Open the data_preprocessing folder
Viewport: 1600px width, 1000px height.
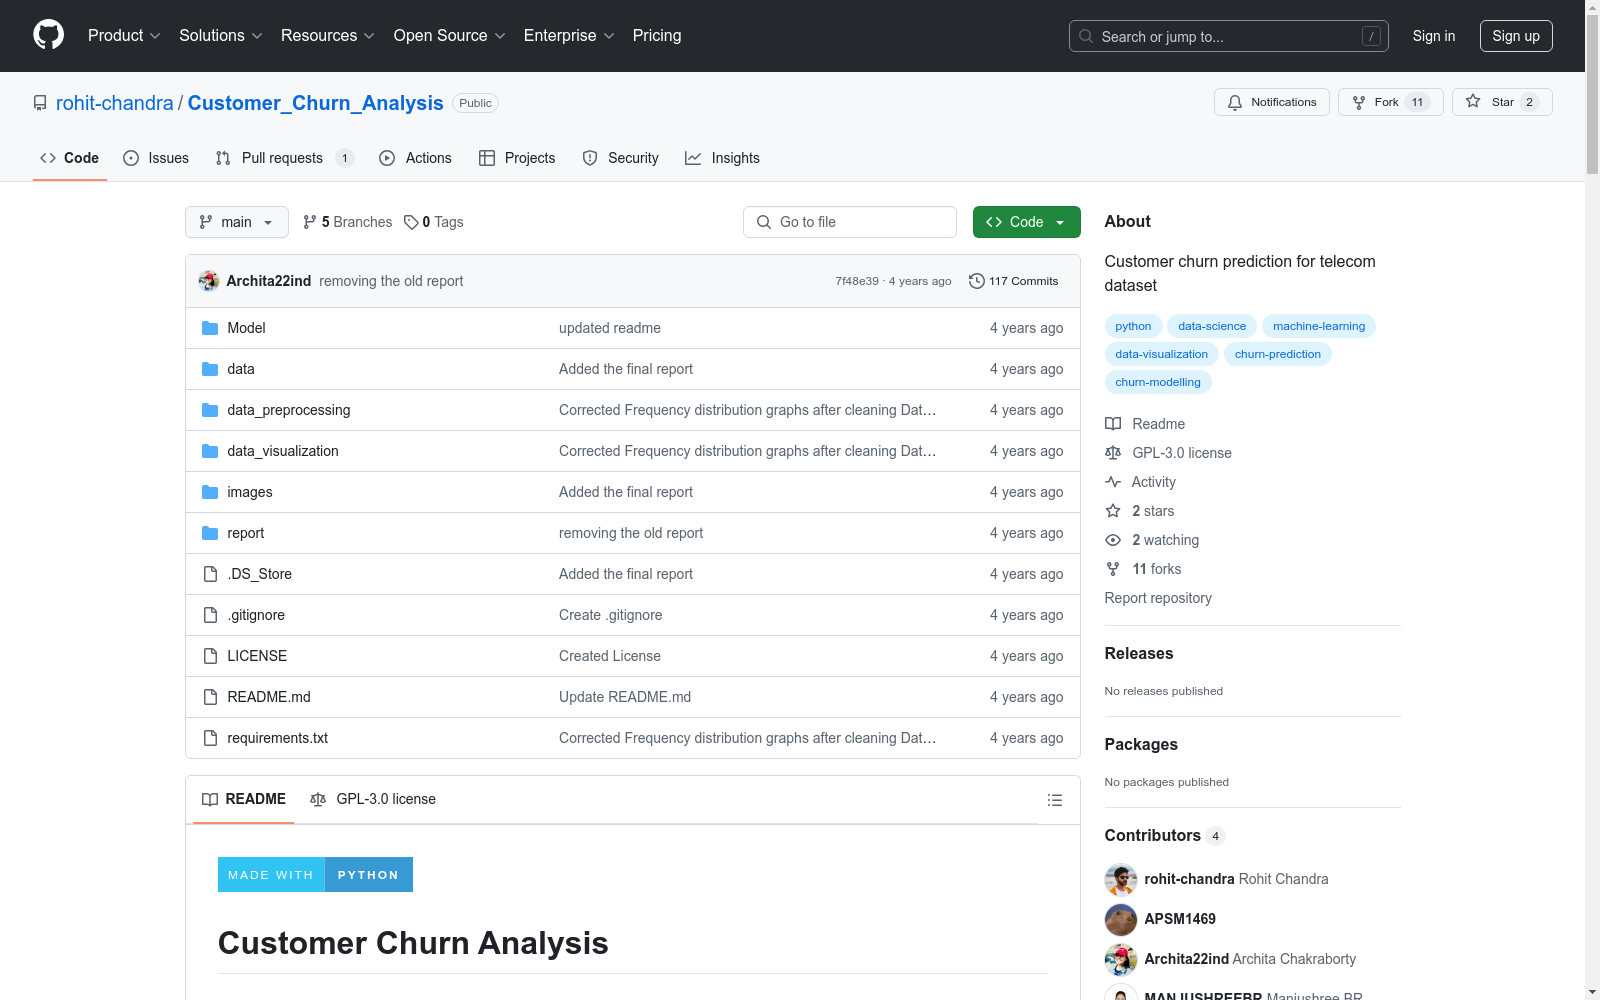point(288,410)
